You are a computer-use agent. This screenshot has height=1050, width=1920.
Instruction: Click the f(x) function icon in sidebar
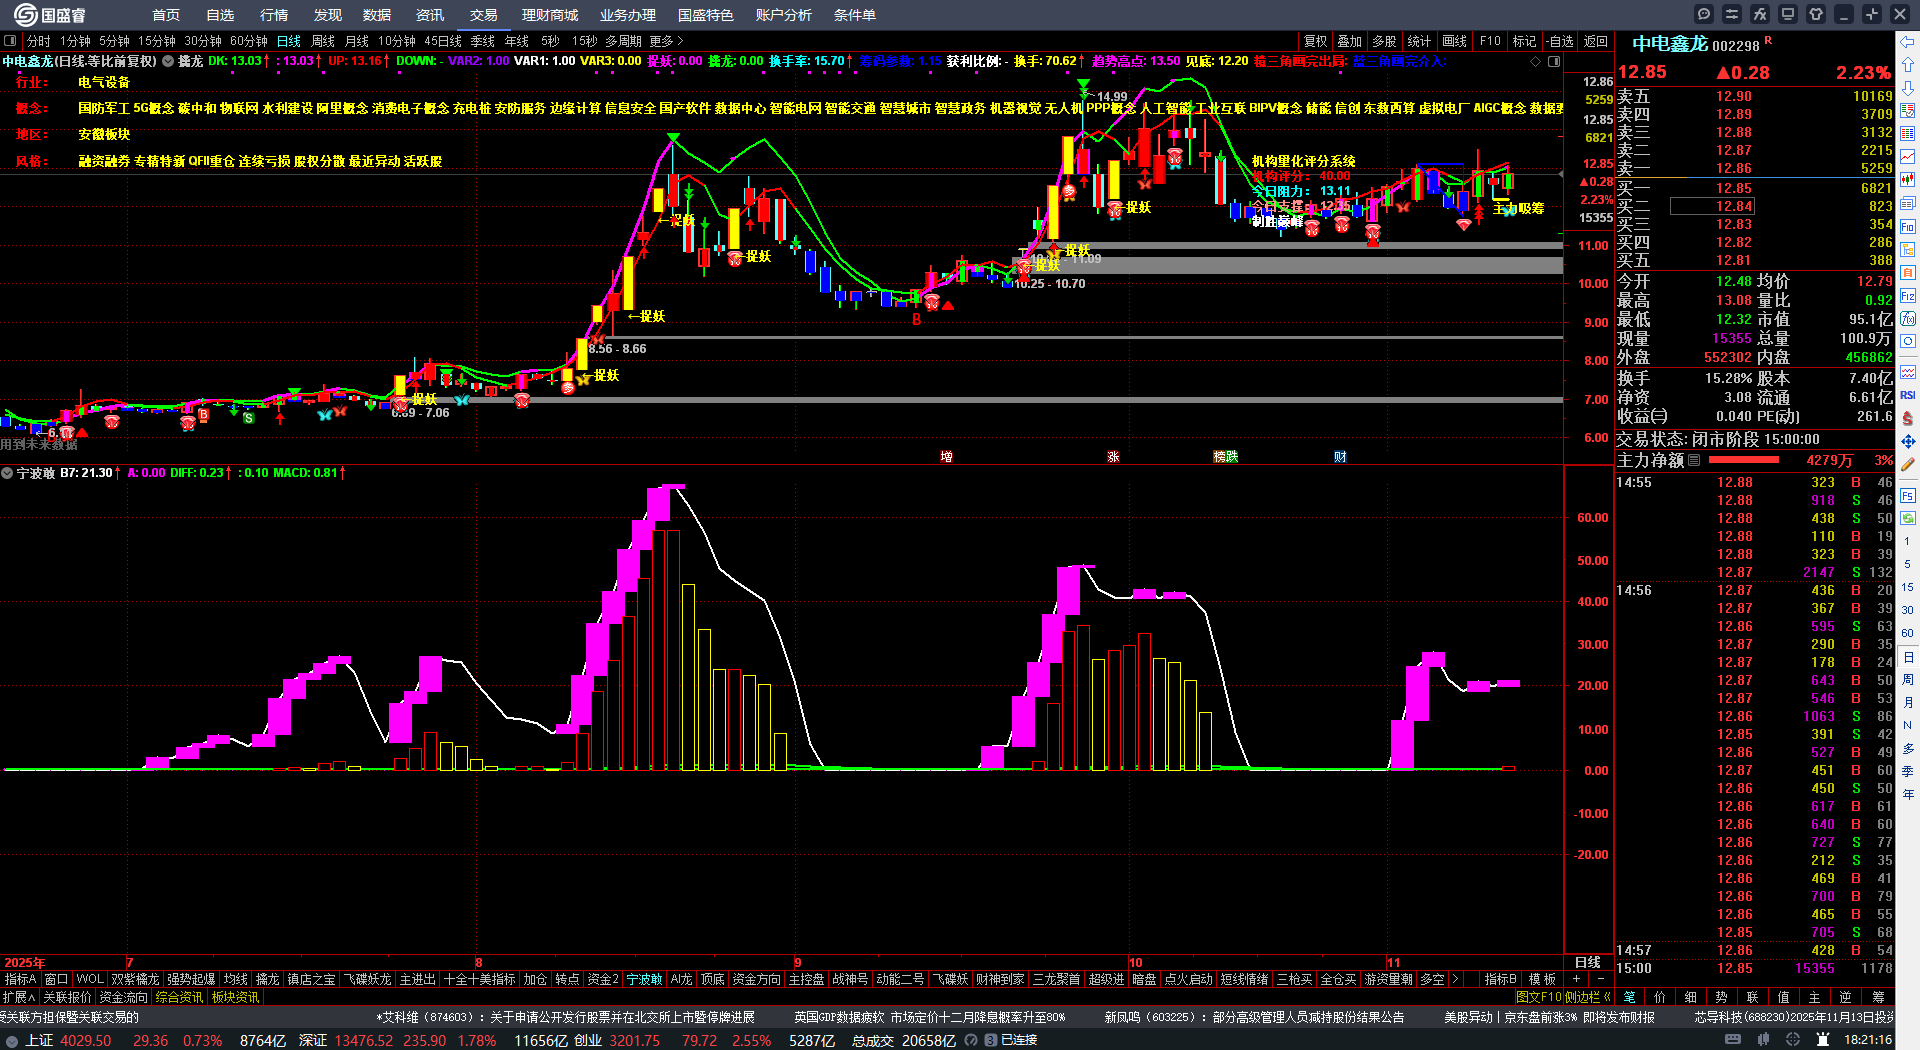tap(1908, 319)
